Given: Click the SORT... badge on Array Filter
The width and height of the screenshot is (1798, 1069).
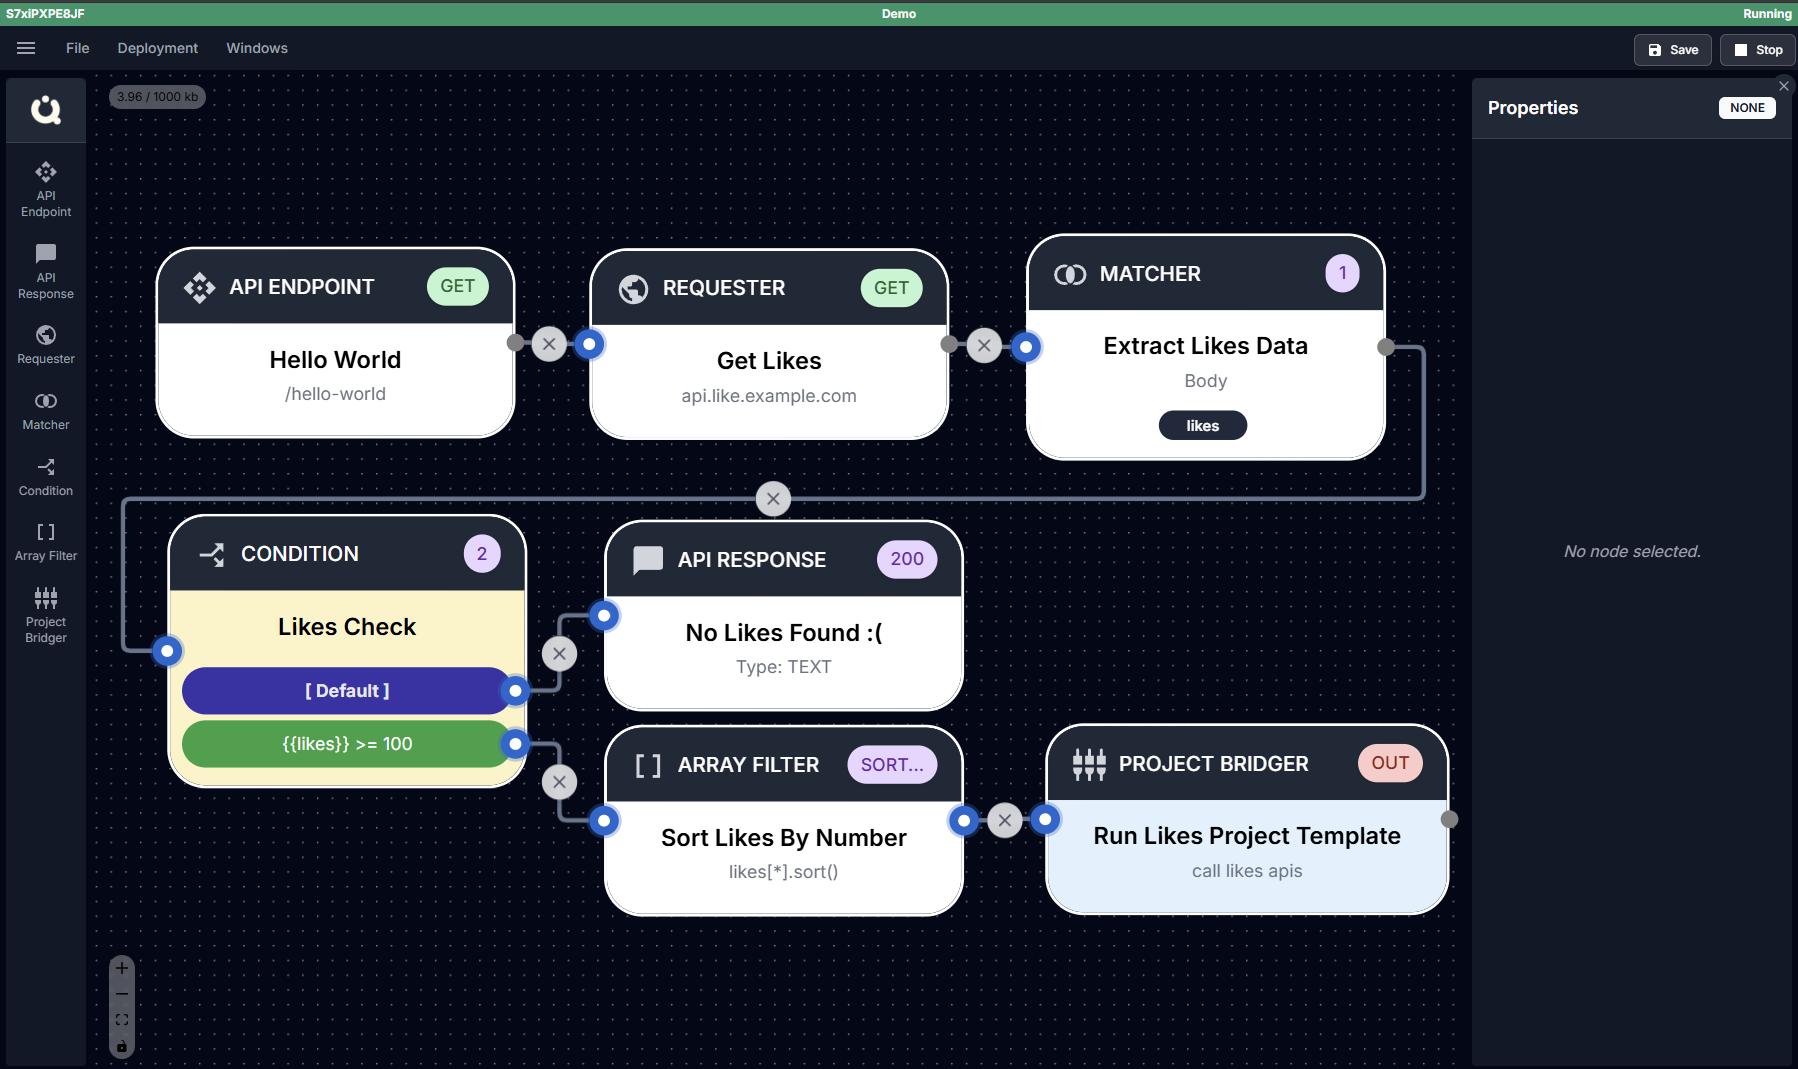Looking at the screenshot, I should (892, 765).
